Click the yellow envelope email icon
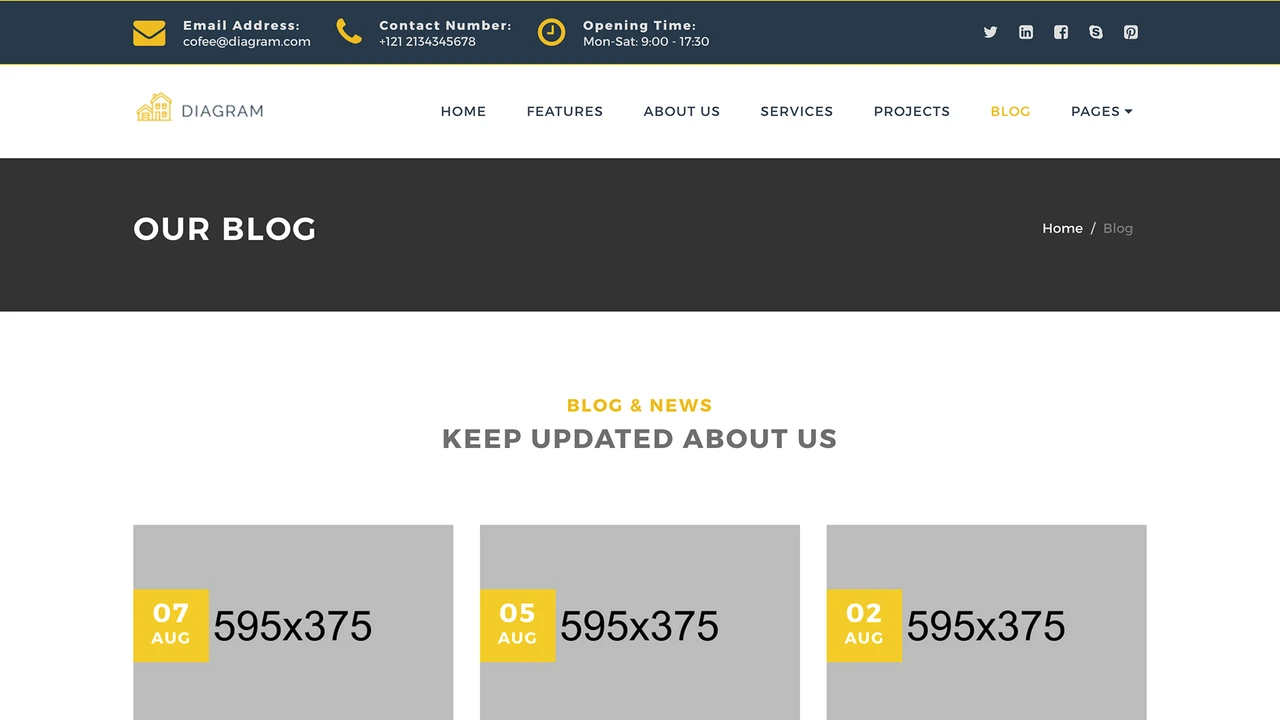1280x720 pixels. [x=149, y=33]
